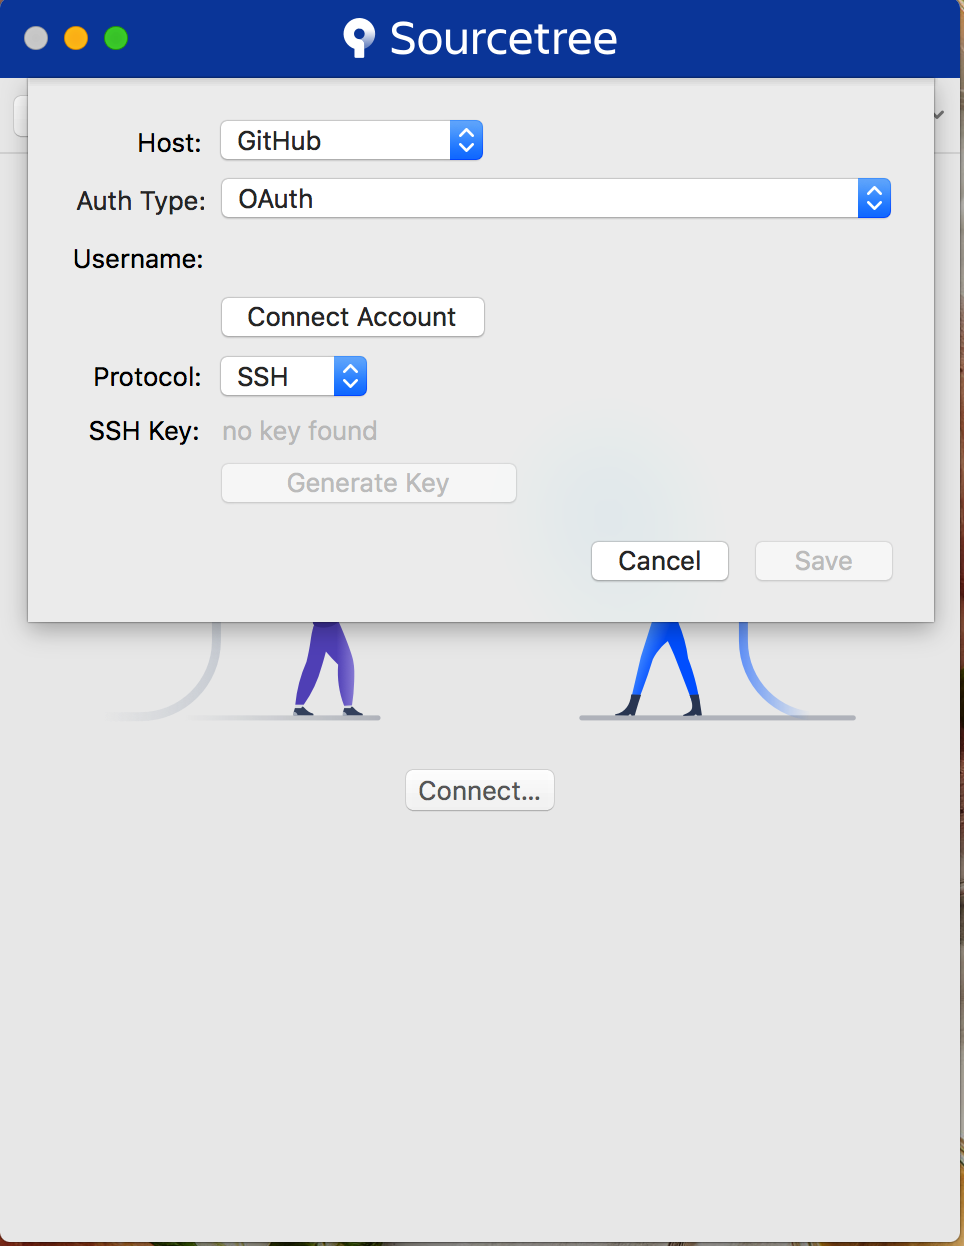Click the Sourcetree title text
Image resolution: width=964 pixels, height=1246 pixels.
point(503,38)
